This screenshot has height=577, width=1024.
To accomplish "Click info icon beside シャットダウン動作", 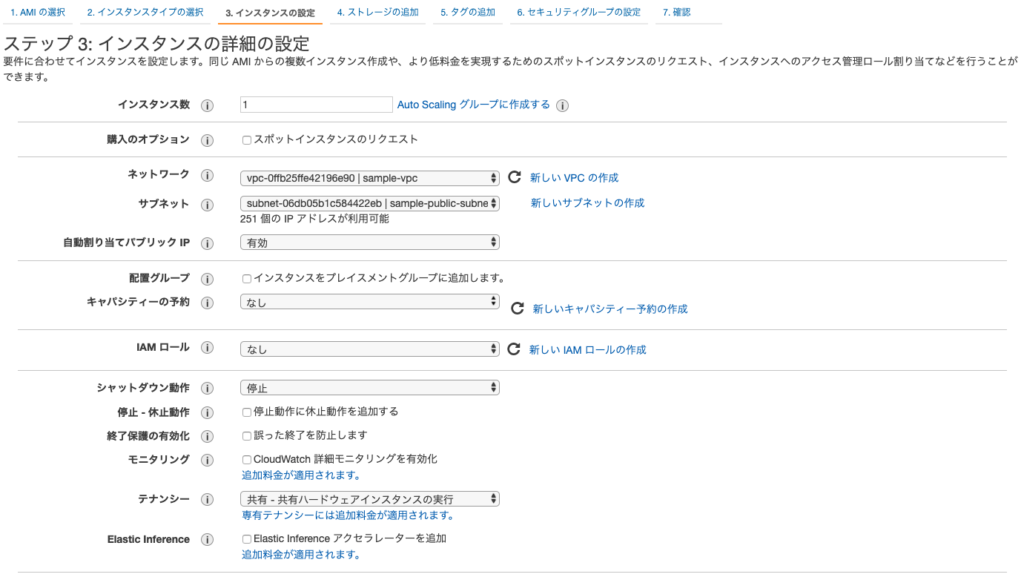I will (207, 388).
